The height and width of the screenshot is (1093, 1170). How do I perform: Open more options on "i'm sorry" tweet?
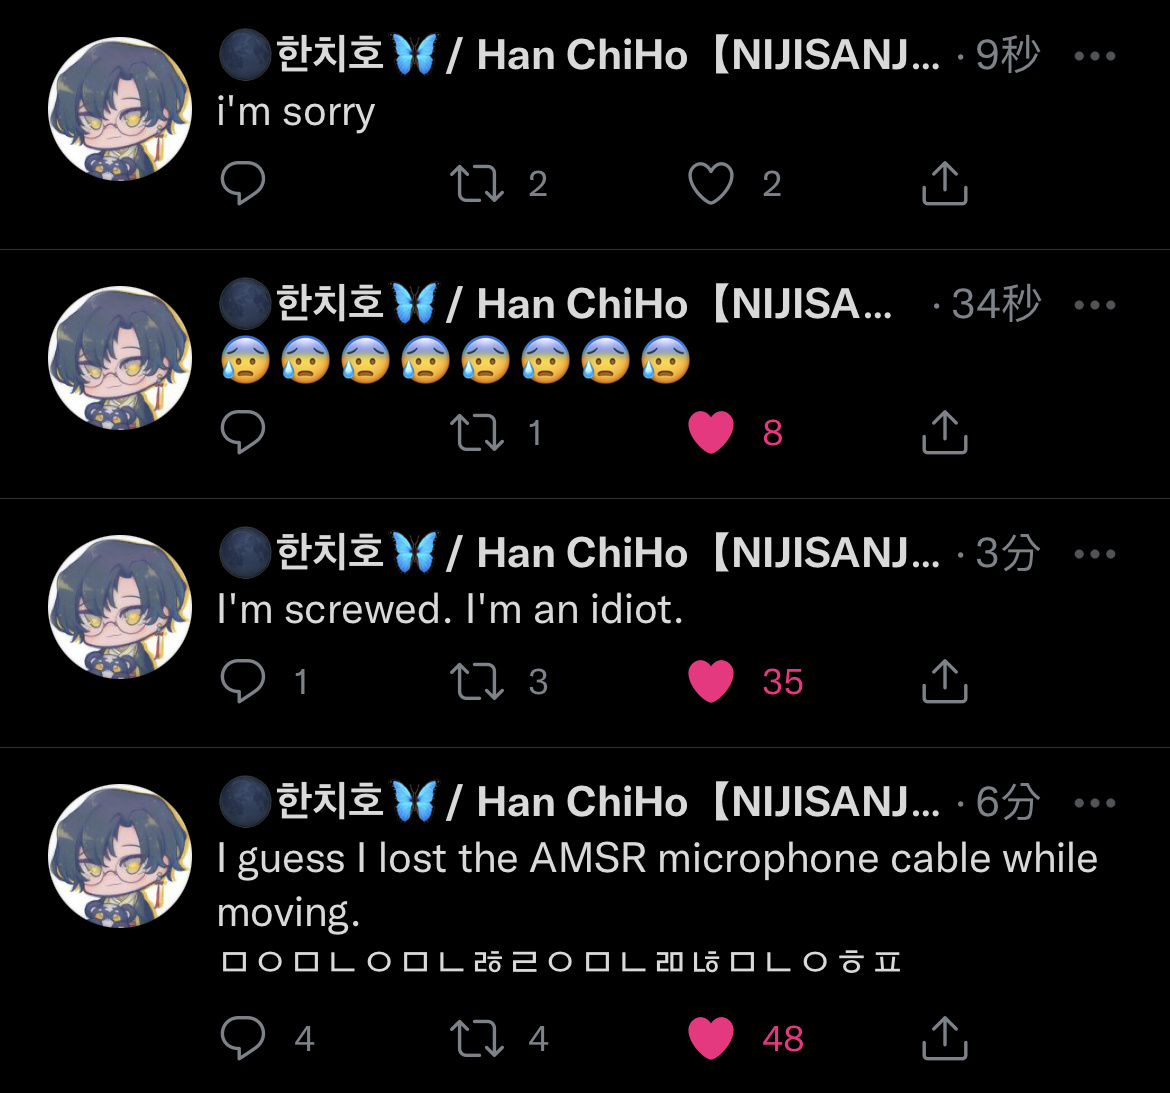1095,56
